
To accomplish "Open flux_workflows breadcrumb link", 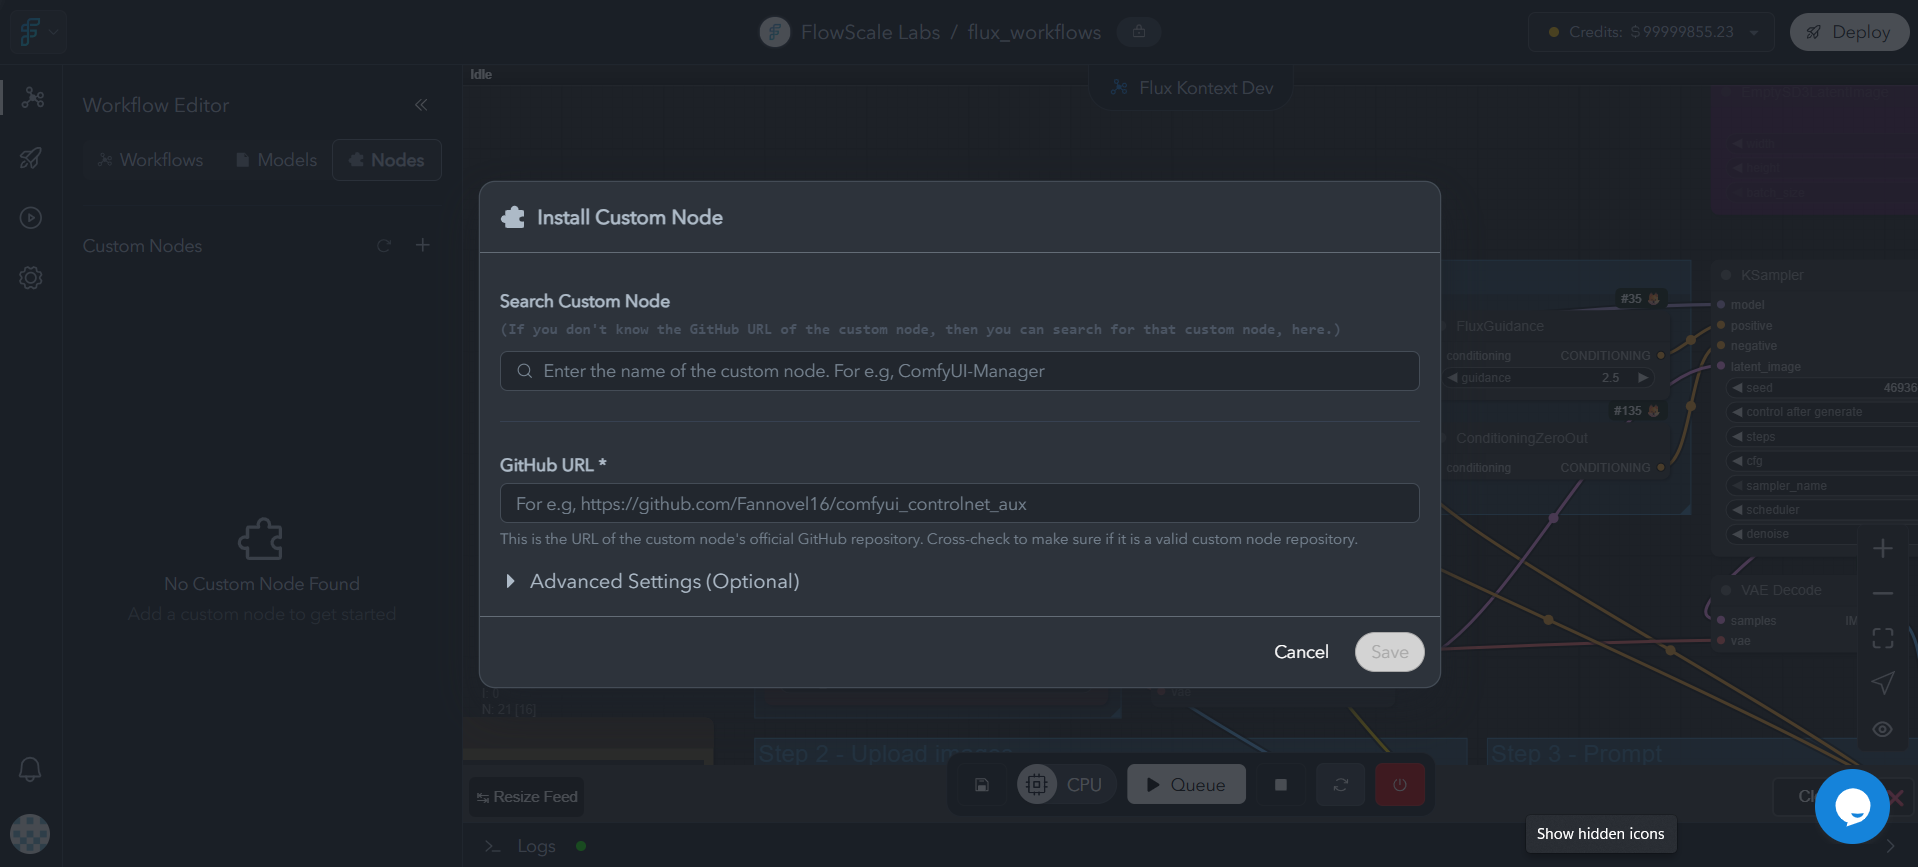I will [1034, 32].
